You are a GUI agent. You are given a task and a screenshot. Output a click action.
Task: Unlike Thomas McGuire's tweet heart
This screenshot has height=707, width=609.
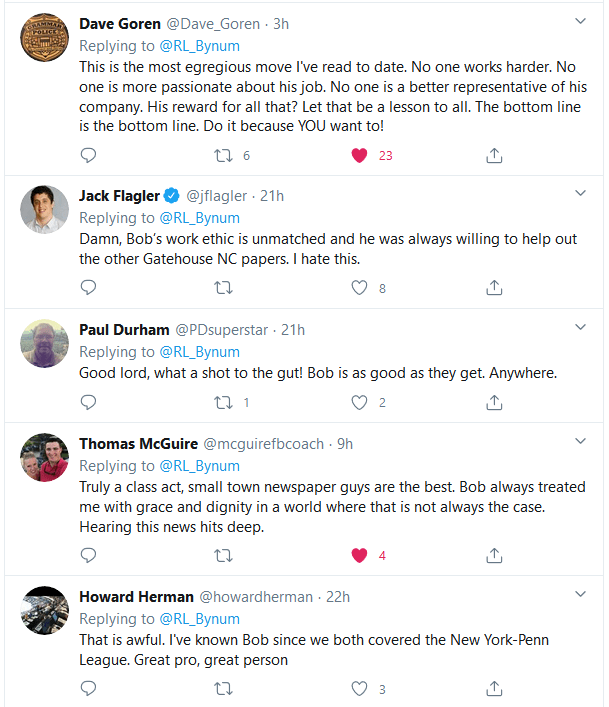pos(360,555)
